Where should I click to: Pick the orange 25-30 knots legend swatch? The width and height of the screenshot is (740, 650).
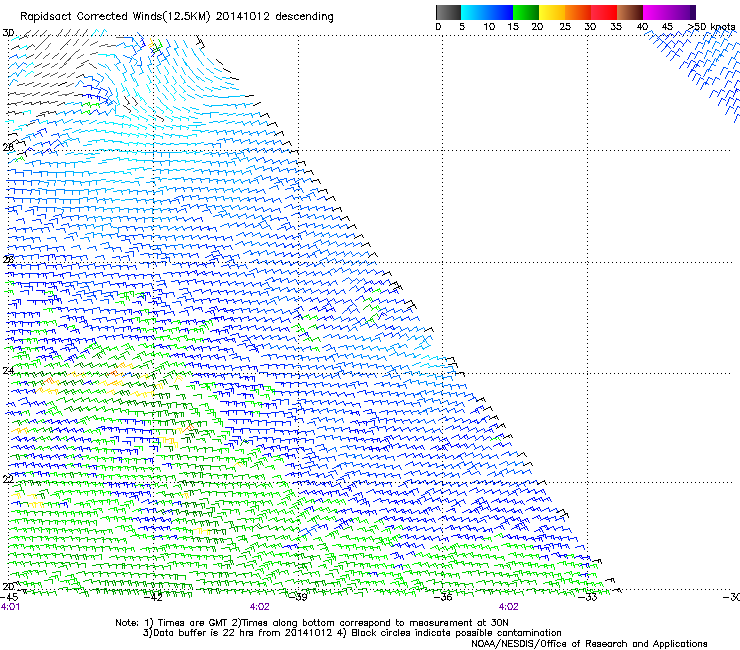[x=578, y=12]
